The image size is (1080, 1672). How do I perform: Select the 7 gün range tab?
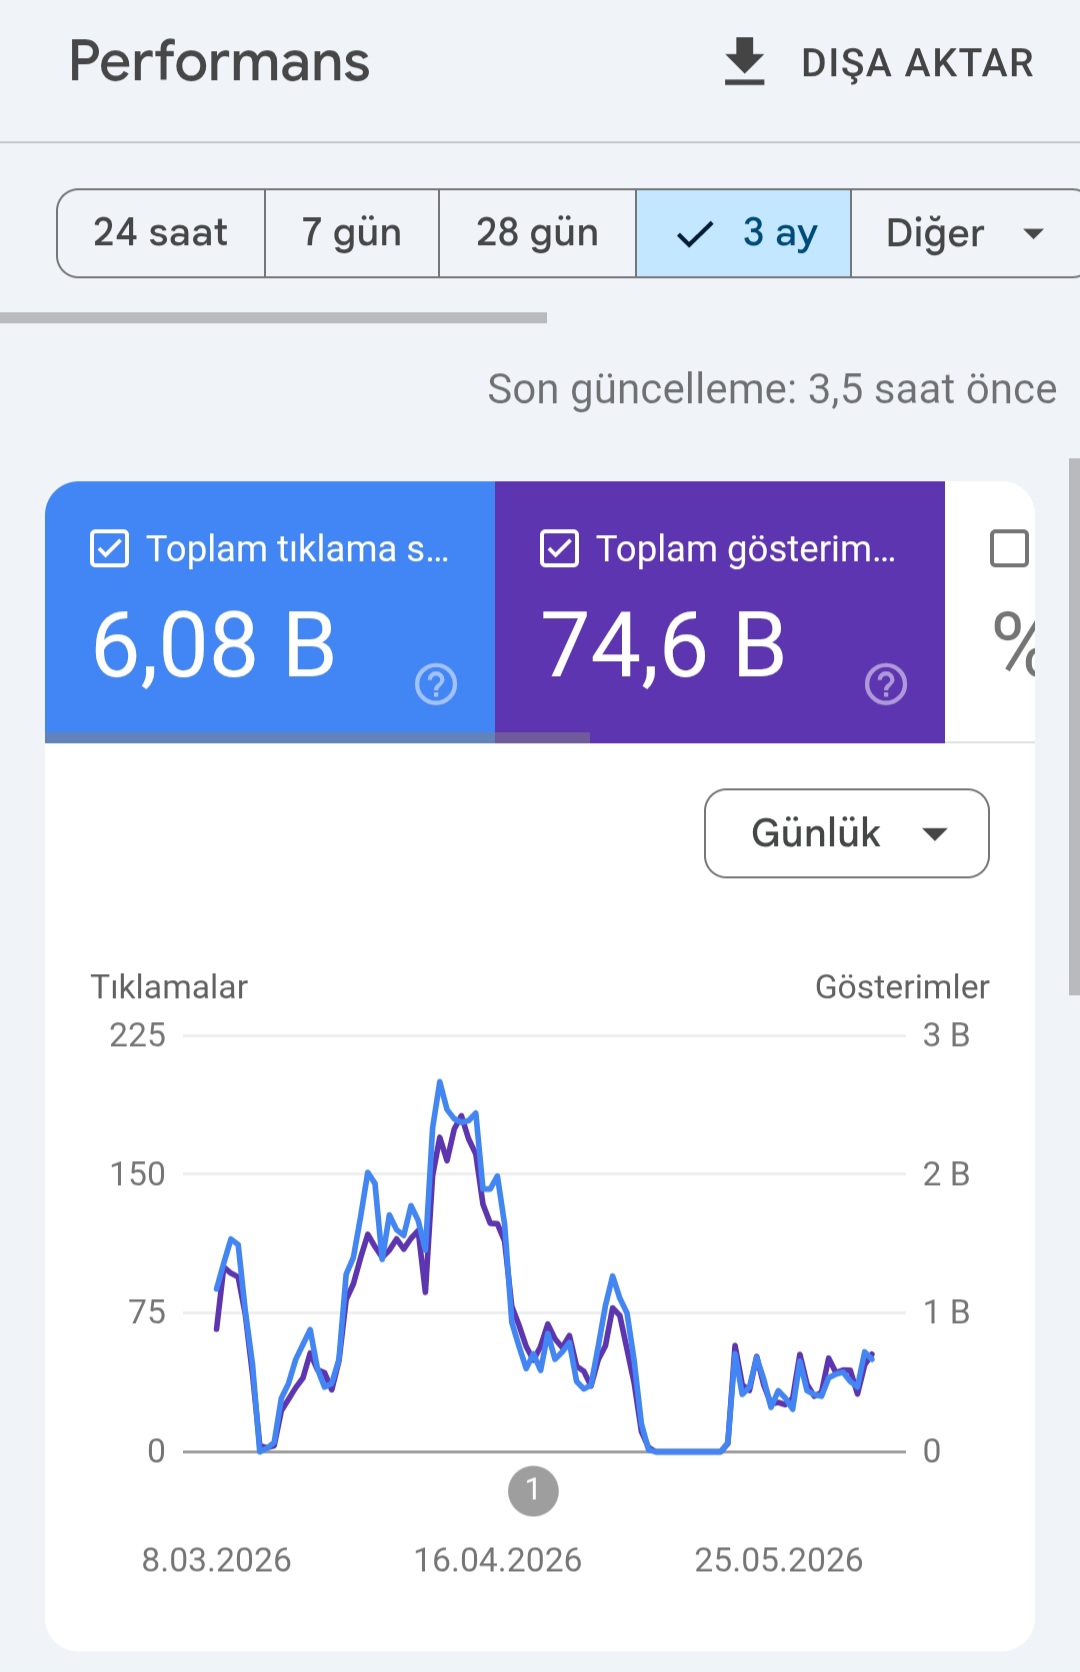tap(352, 233)
